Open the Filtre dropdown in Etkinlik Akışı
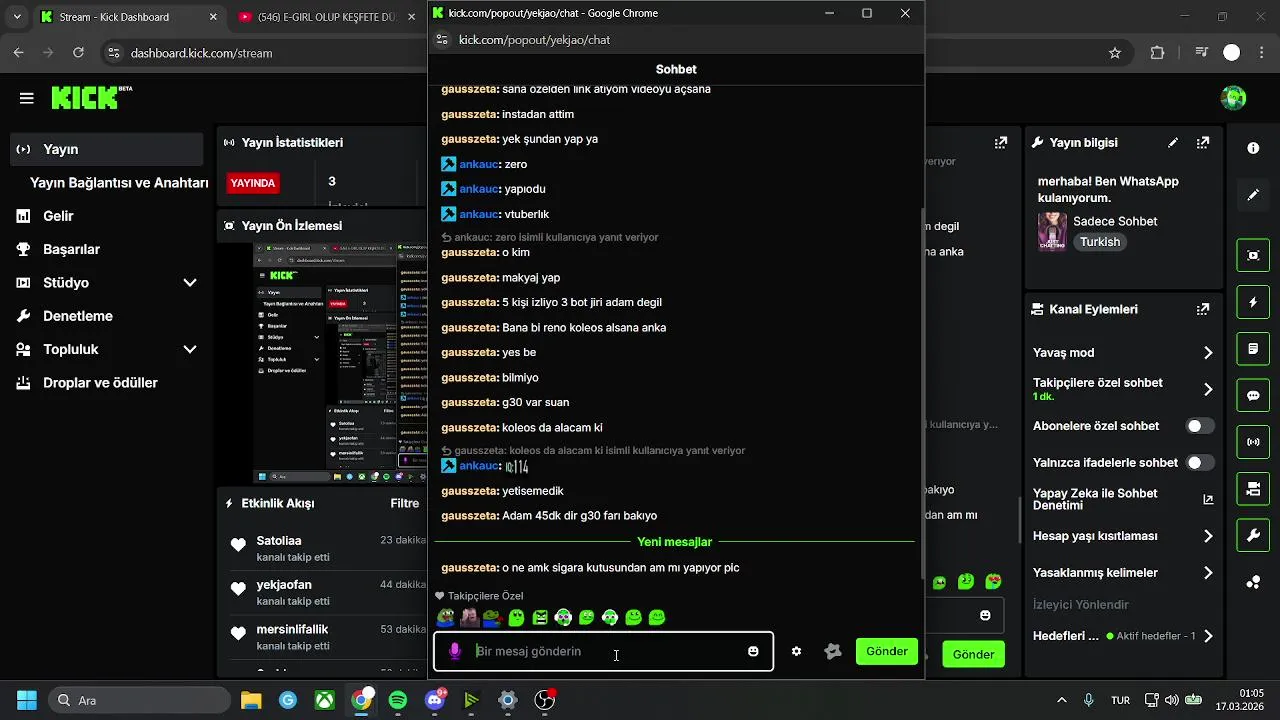Image resolution: width=1280 pixels, height=720 pixels. (405, 503)
